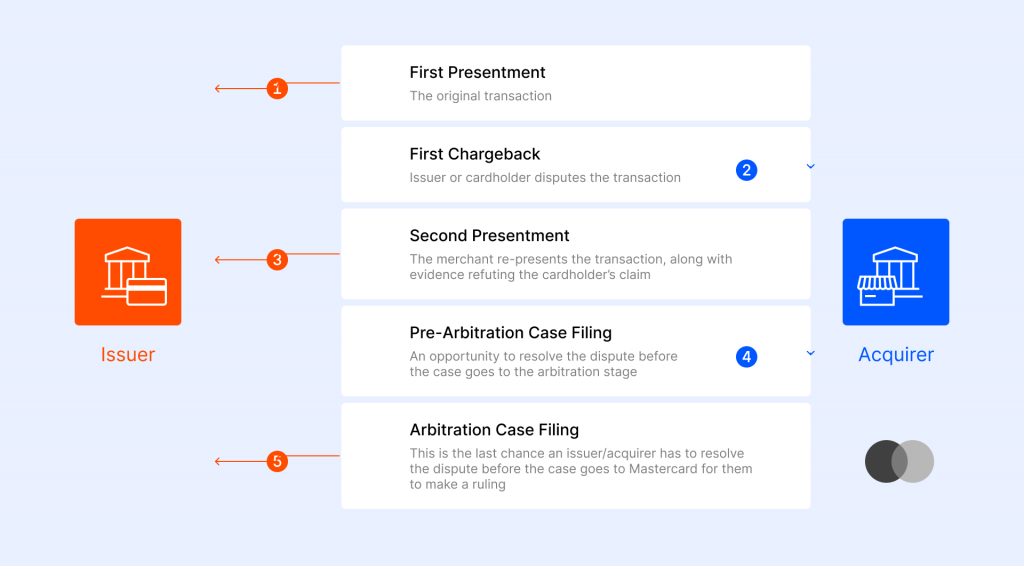Viewport: 1024px width, 566px height.
Task: Click the First Chargeback heading
Action: (x=474, y=154)
